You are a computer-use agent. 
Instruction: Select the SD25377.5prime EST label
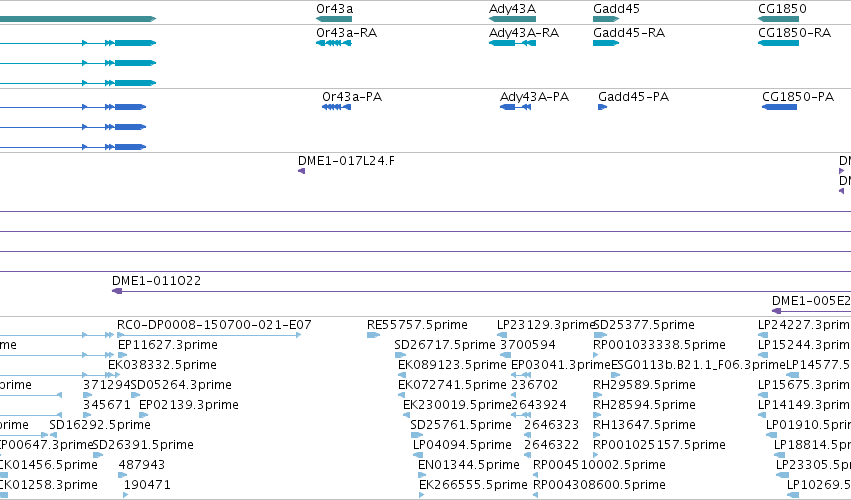645,325
